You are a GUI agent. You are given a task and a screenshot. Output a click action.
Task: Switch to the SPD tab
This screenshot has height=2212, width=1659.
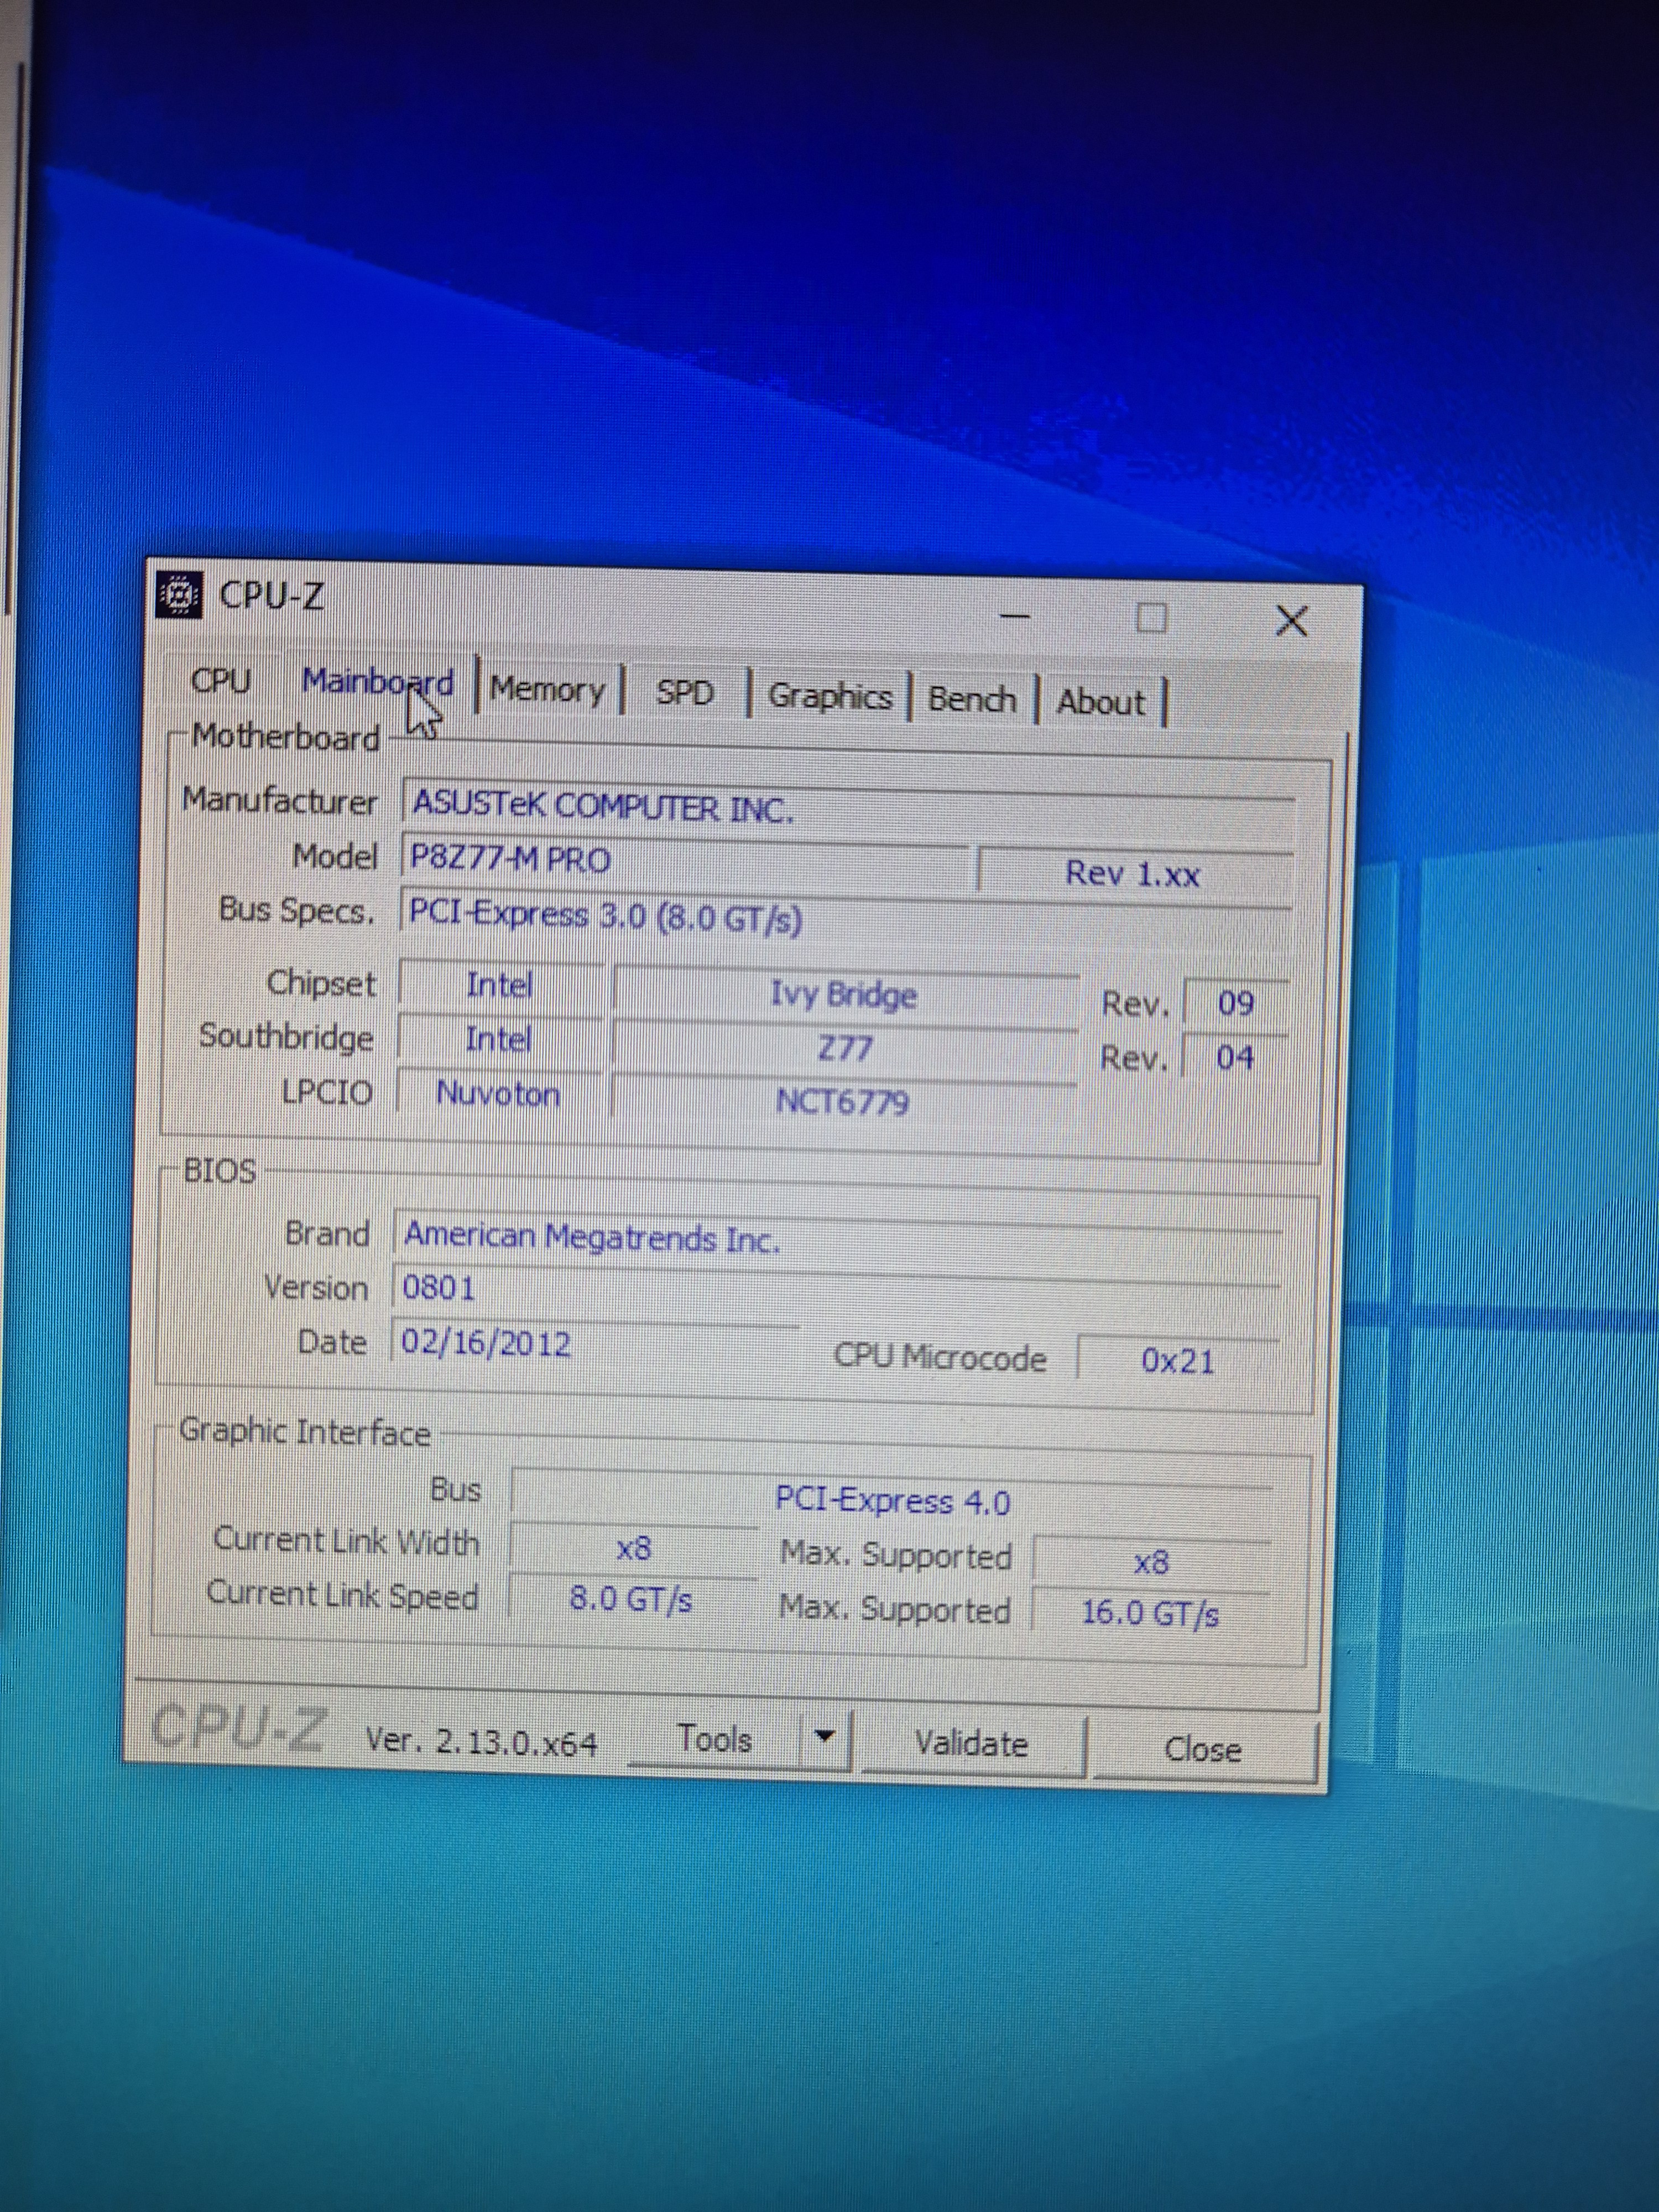click(685, 693)
